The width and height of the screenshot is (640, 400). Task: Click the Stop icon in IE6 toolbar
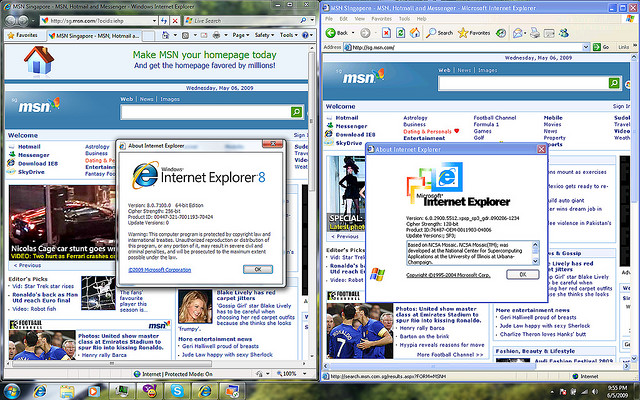point(386,33)
